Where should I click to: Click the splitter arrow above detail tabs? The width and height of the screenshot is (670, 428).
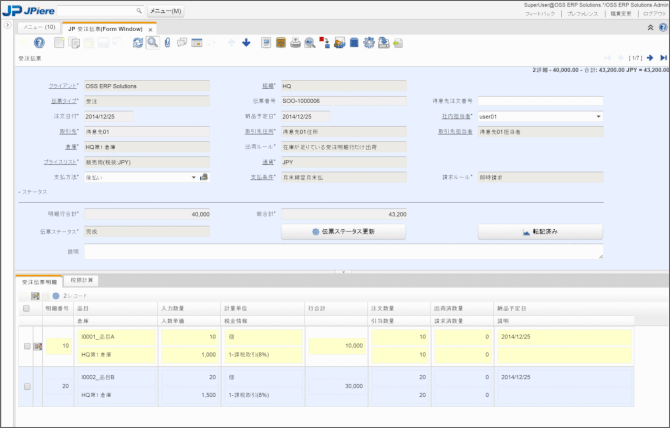pos(343,272)
